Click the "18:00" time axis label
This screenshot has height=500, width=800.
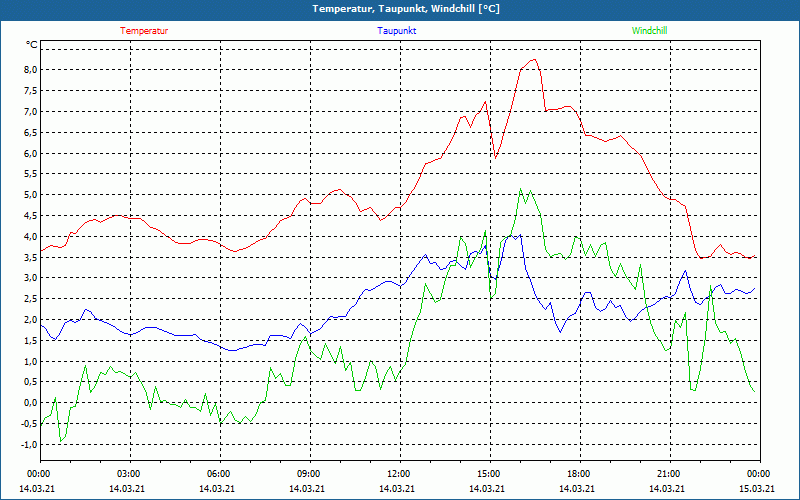(x=579, y=474)
